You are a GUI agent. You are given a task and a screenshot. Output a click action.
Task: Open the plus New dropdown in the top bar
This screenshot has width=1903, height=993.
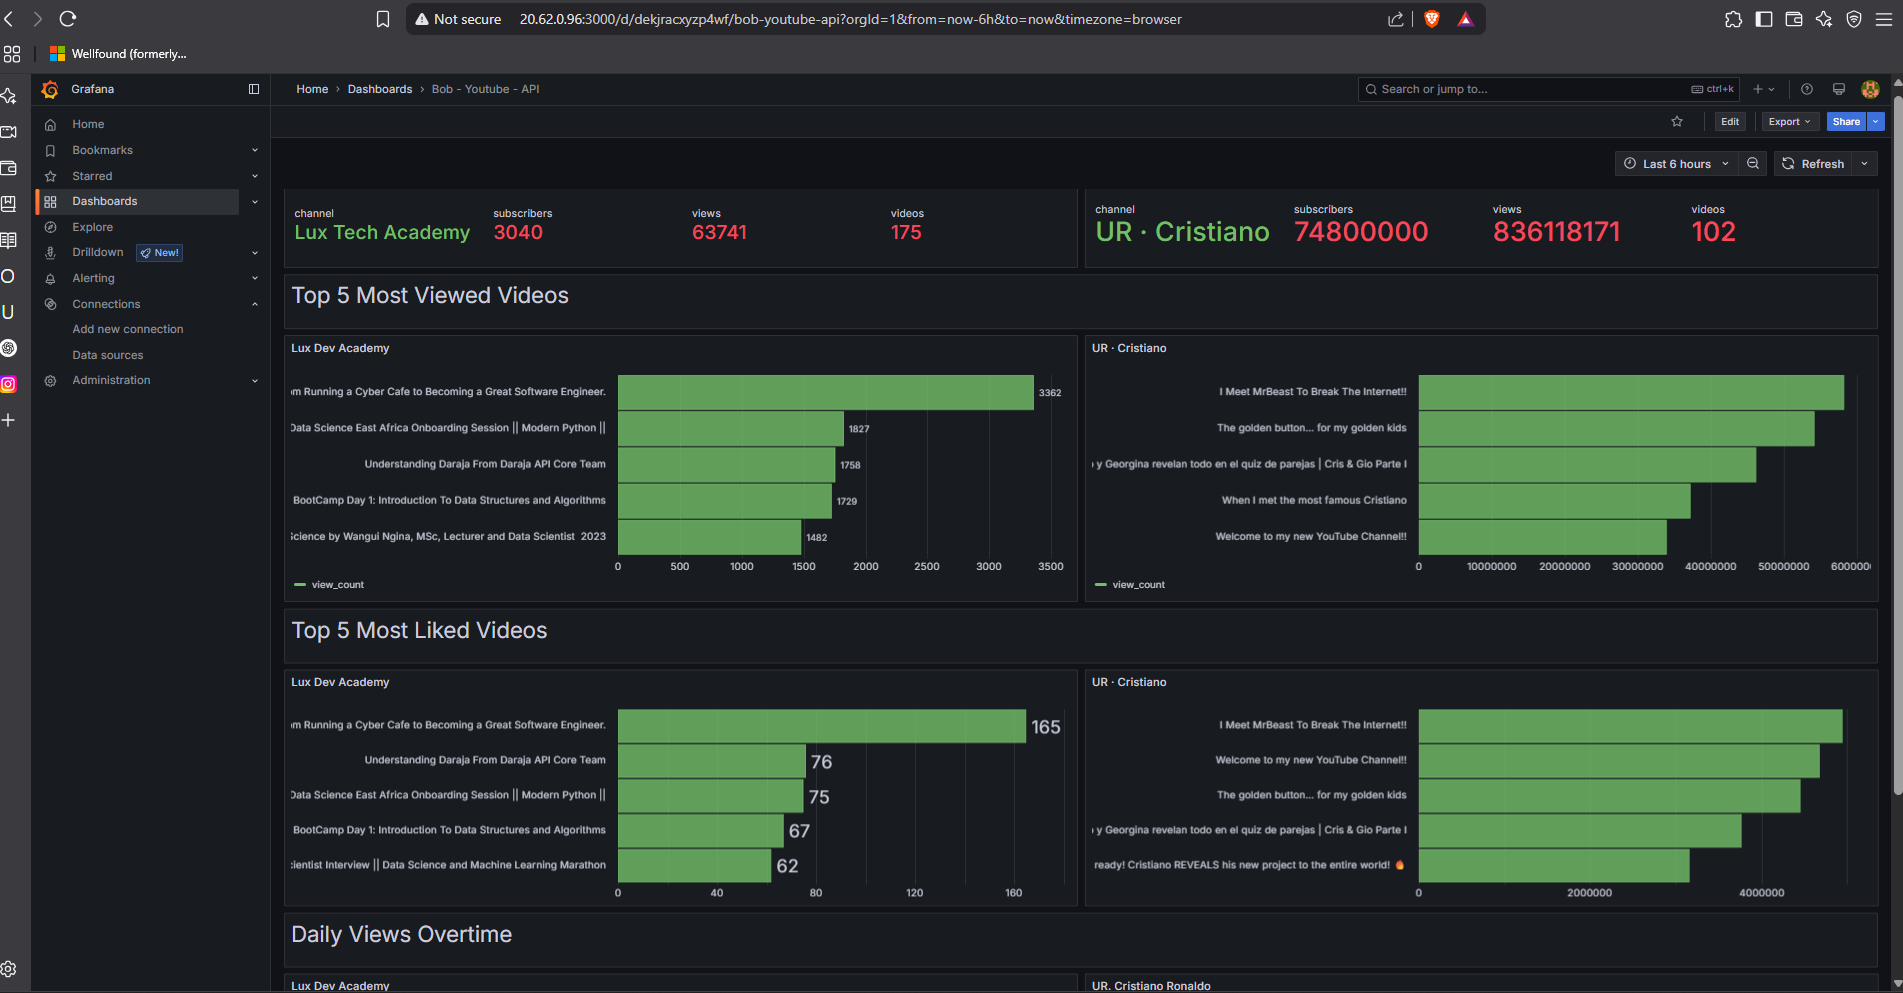point(1764,89)
